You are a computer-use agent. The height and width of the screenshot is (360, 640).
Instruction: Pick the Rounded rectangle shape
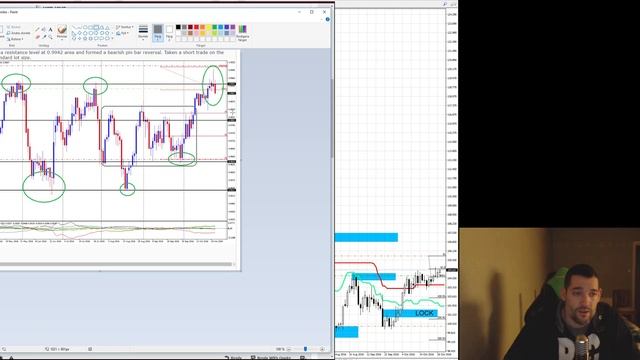[96, 27]
